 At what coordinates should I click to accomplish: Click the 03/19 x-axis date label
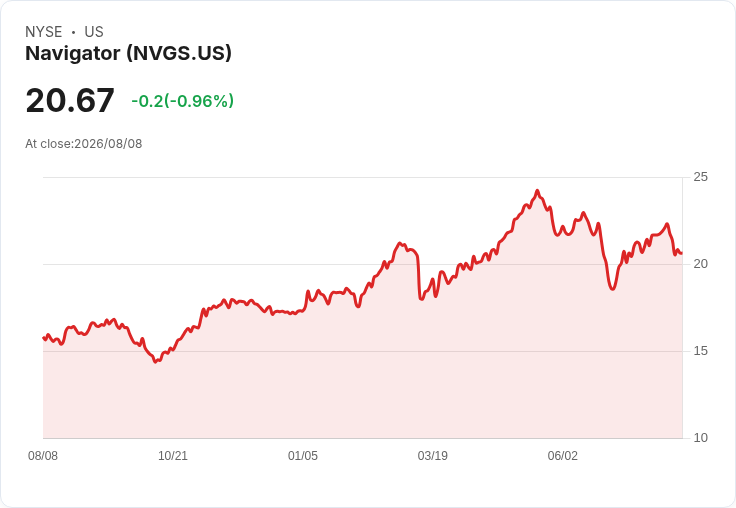(433, 455)
